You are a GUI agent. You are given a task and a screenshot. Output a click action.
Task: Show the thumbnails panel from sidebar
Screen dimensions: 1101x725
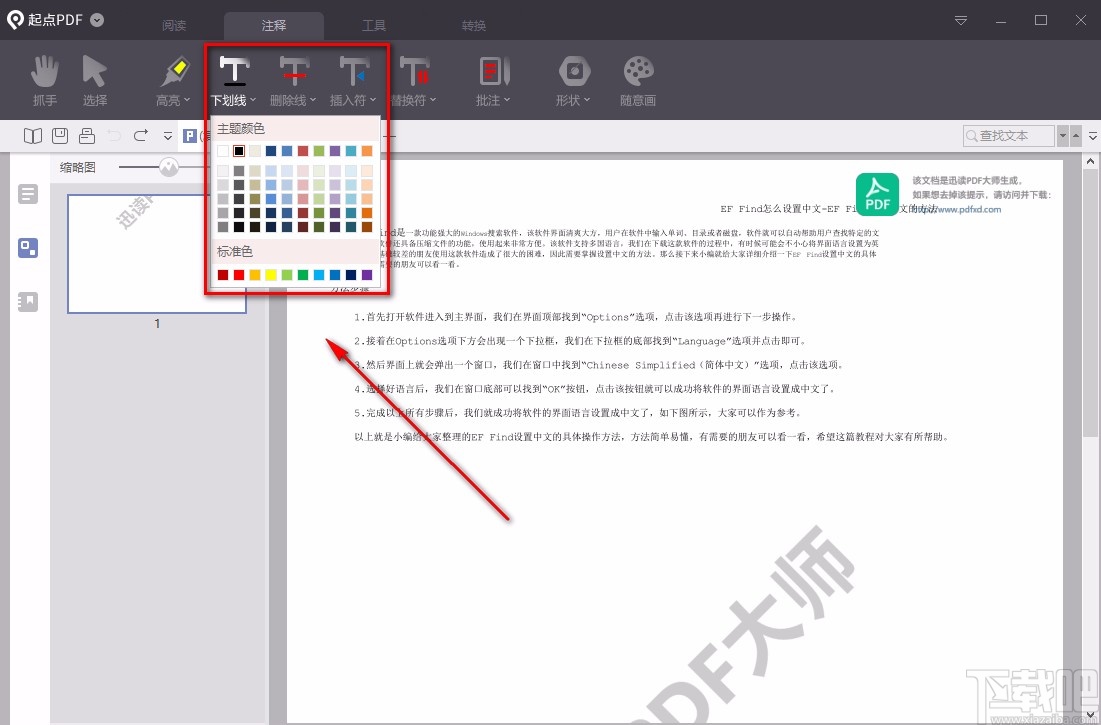28,248
